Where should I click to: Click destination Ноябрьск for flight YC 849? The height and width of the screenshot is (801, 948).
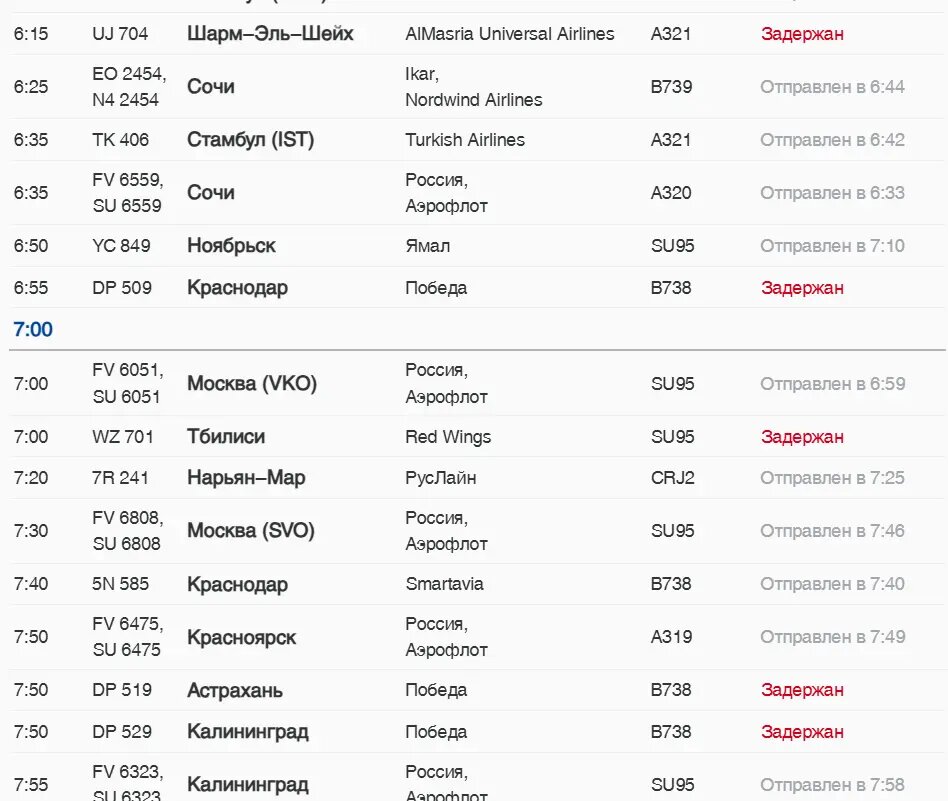231,245
